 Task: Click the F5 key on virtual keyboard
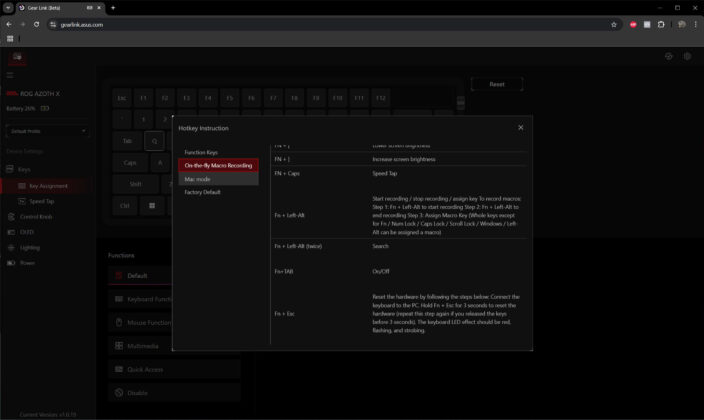coord(229,98)
